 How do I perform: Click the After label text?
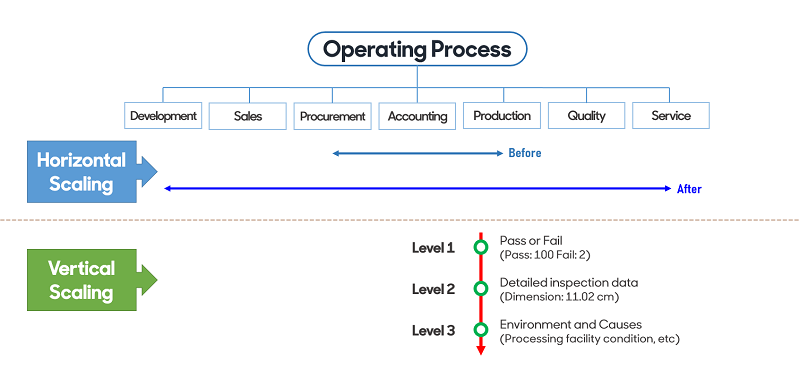tap(689, 189)
